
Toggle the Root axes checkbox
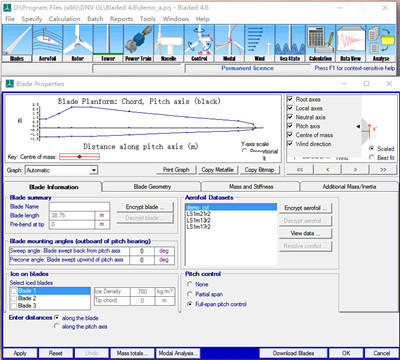(x=290, y=99)
